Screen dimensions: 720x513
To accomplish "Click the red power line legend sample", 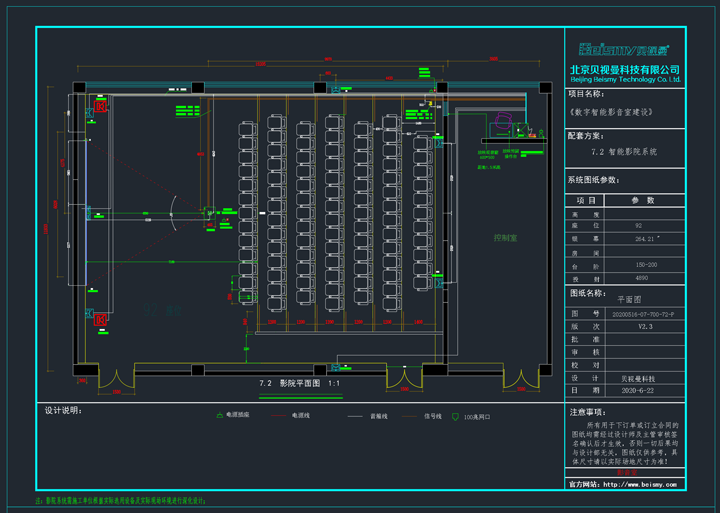I will (x=279, y=416).
